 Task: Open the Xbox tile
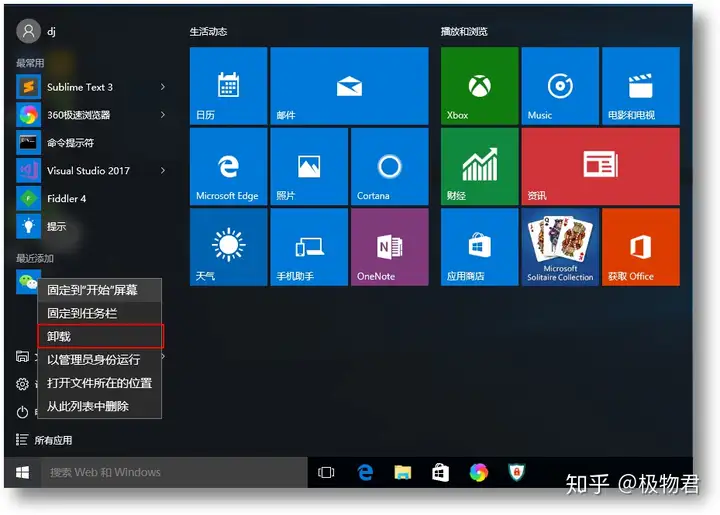(x=479, y=86)
